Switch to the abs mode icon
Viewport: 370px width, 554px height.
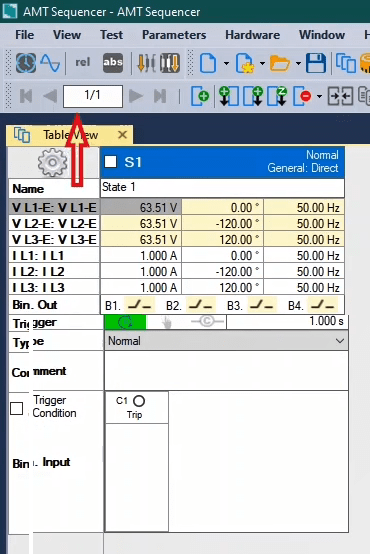[113, 63]
